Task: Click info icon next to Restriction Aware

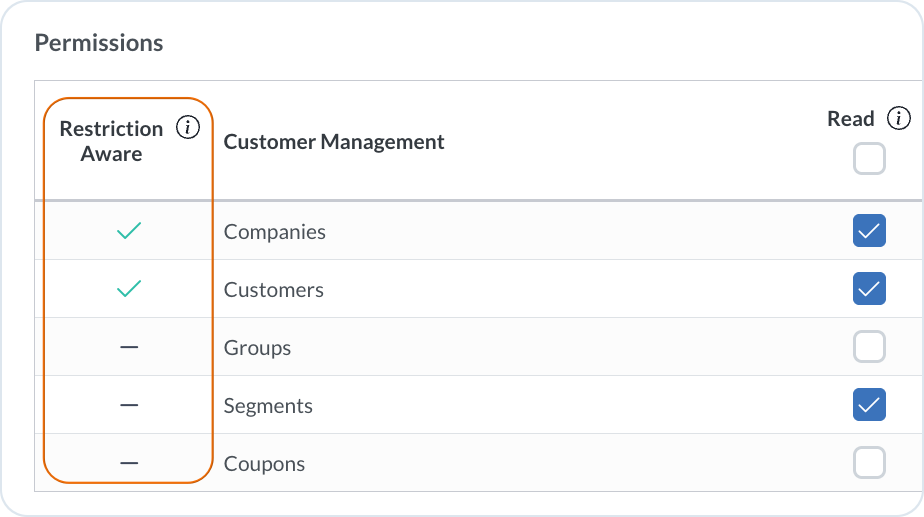Action: 187,128
